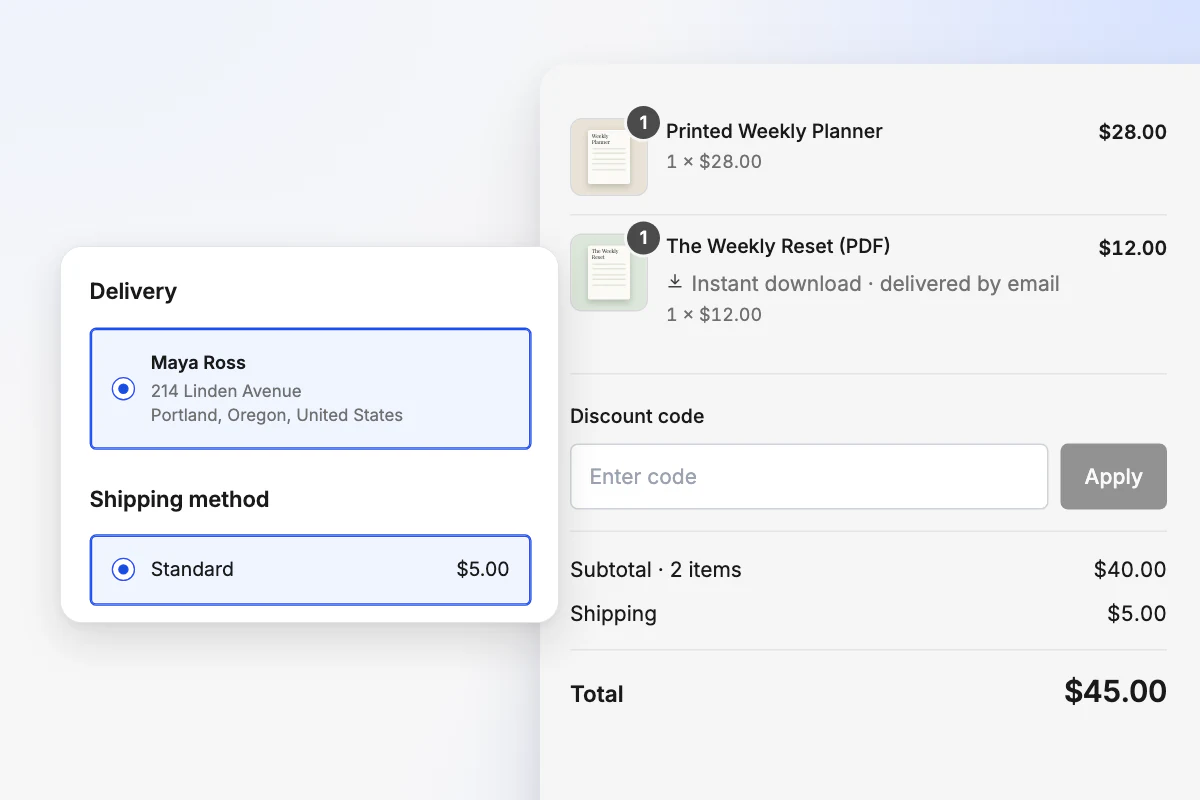The height and width of the screenshot is (800, 1200).
Task: Click the Maya Ross name
Action: coord(198,363)
